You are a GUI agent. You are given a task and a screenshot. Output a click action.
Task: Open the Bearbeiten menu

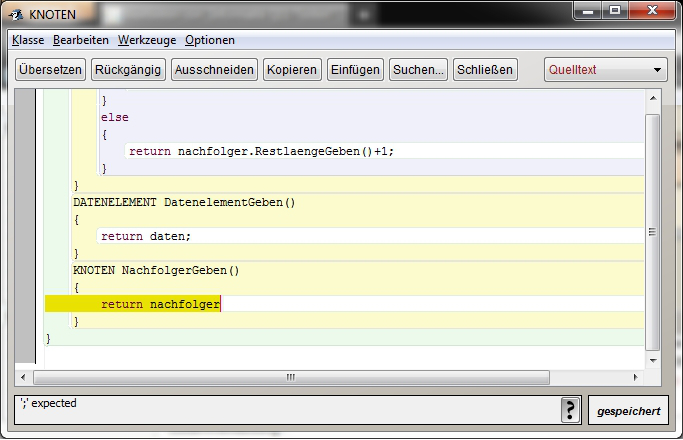click(x=82, y=40)
